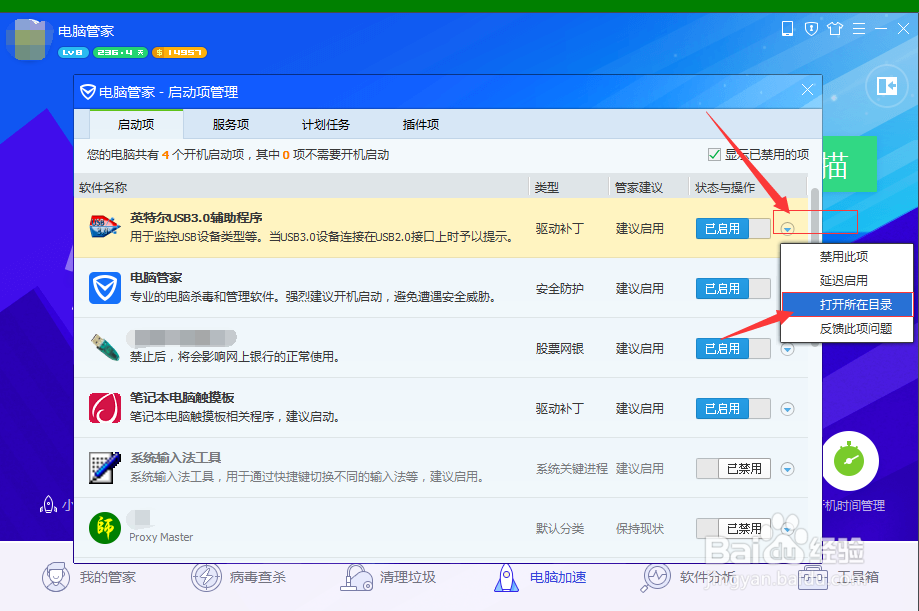The width and height of the screenshot is (919, 611).
Task: Switch to 启动项 tab
Action: [x=136, y=124]
